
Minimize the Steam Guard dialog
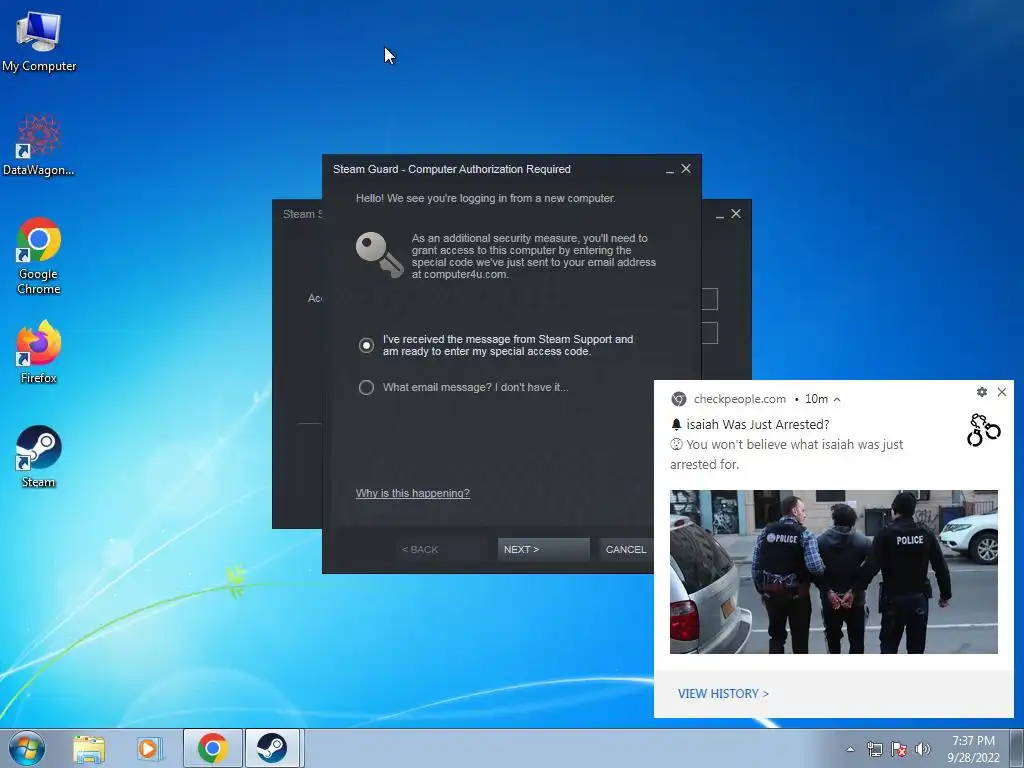(669, 169)
